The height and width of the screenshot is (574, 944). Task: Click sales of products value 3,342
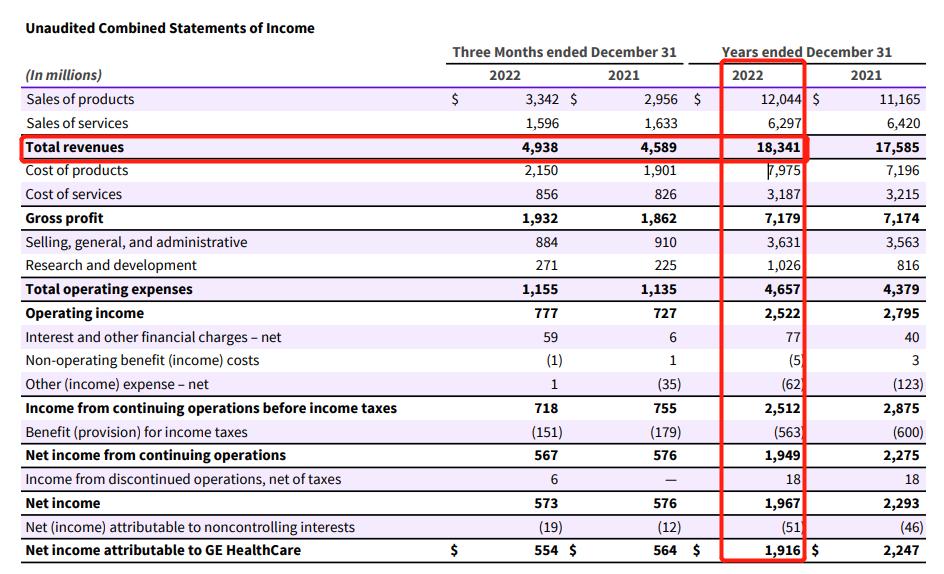click(542, 99)
